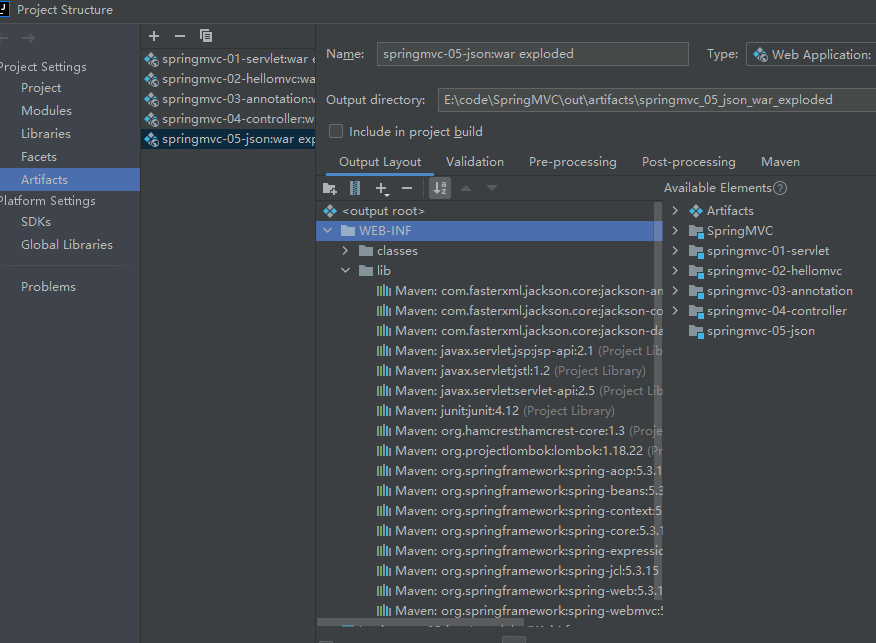This screenshot has width=876, height=643.
Task: Go forward with the arrow button
Action: point(28,38)
